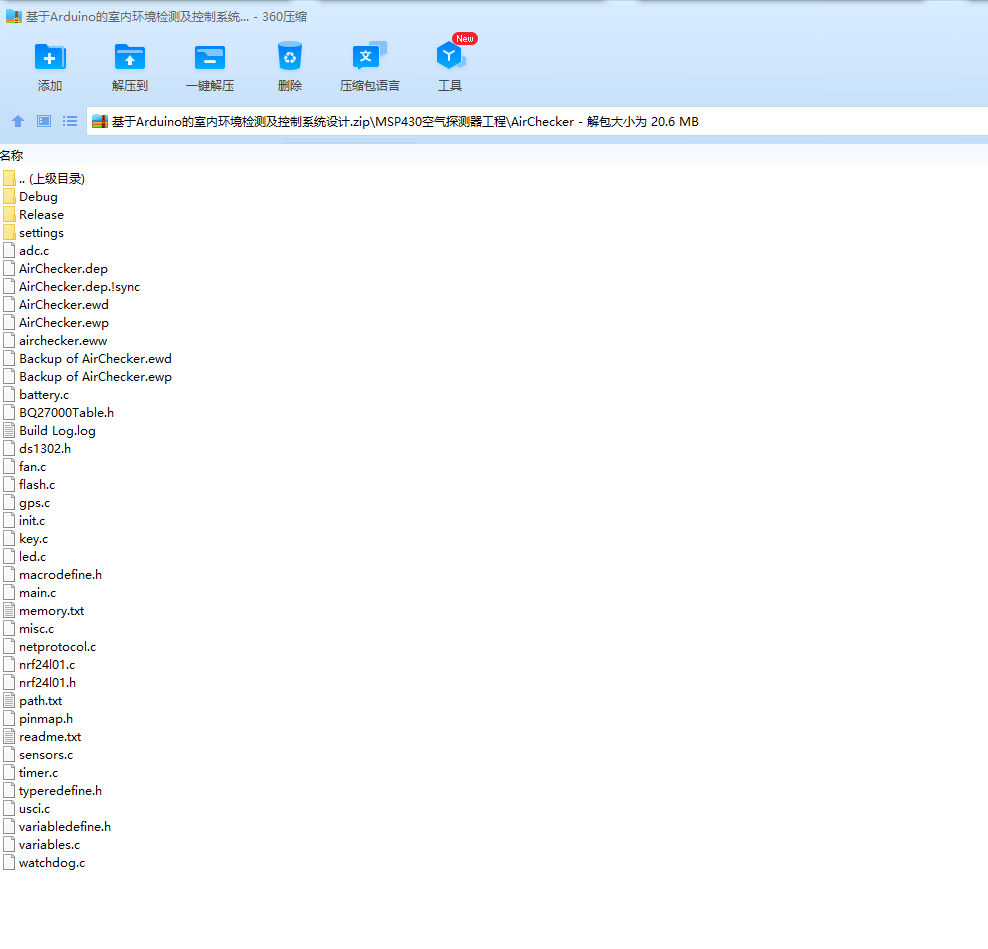Image resolution: width=988 pixels, height=949 pixels.
Task: Select Backup of AirChecker.ewp
Action: 88,377
